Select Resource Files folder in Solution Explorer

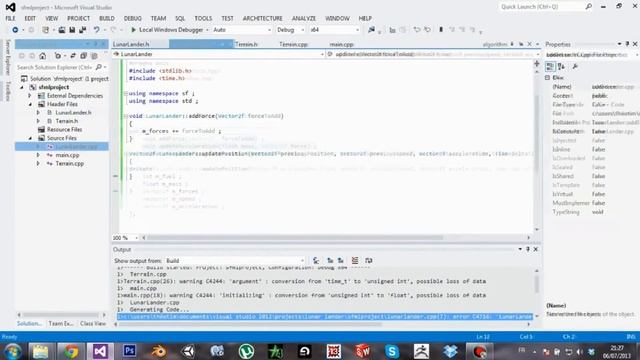[64, 129]
